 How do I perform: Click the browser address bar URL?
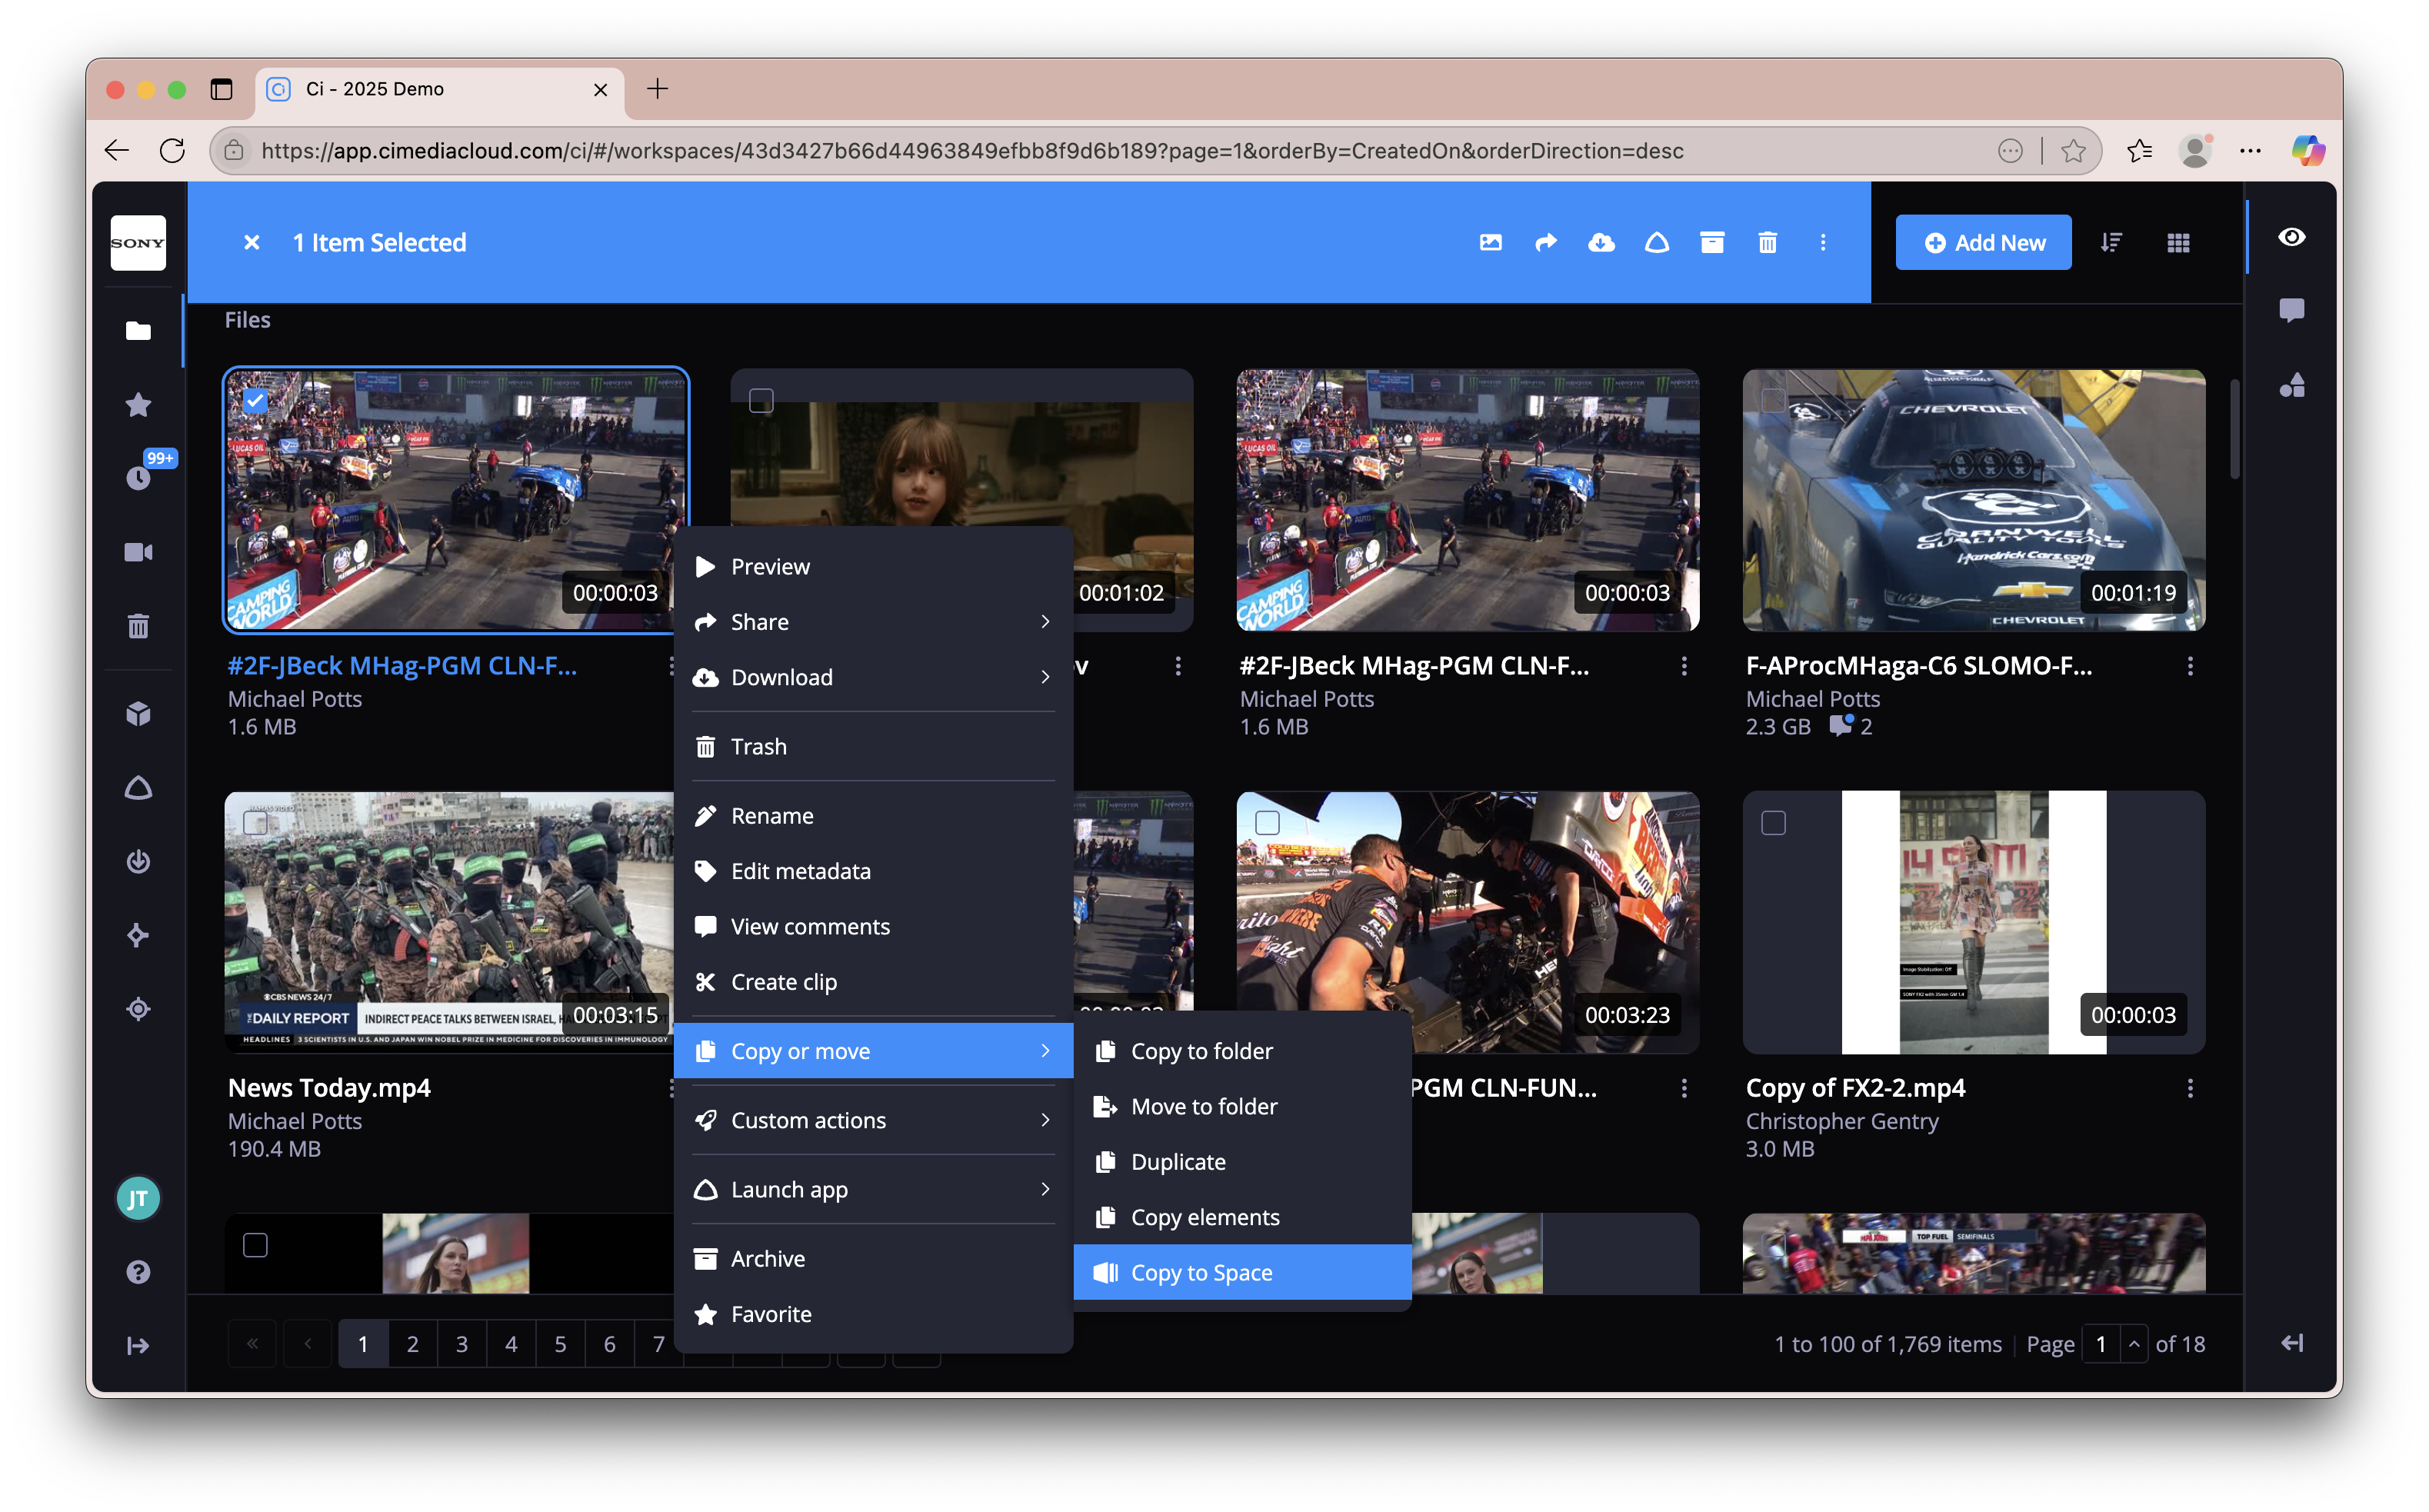pos(972,151)
